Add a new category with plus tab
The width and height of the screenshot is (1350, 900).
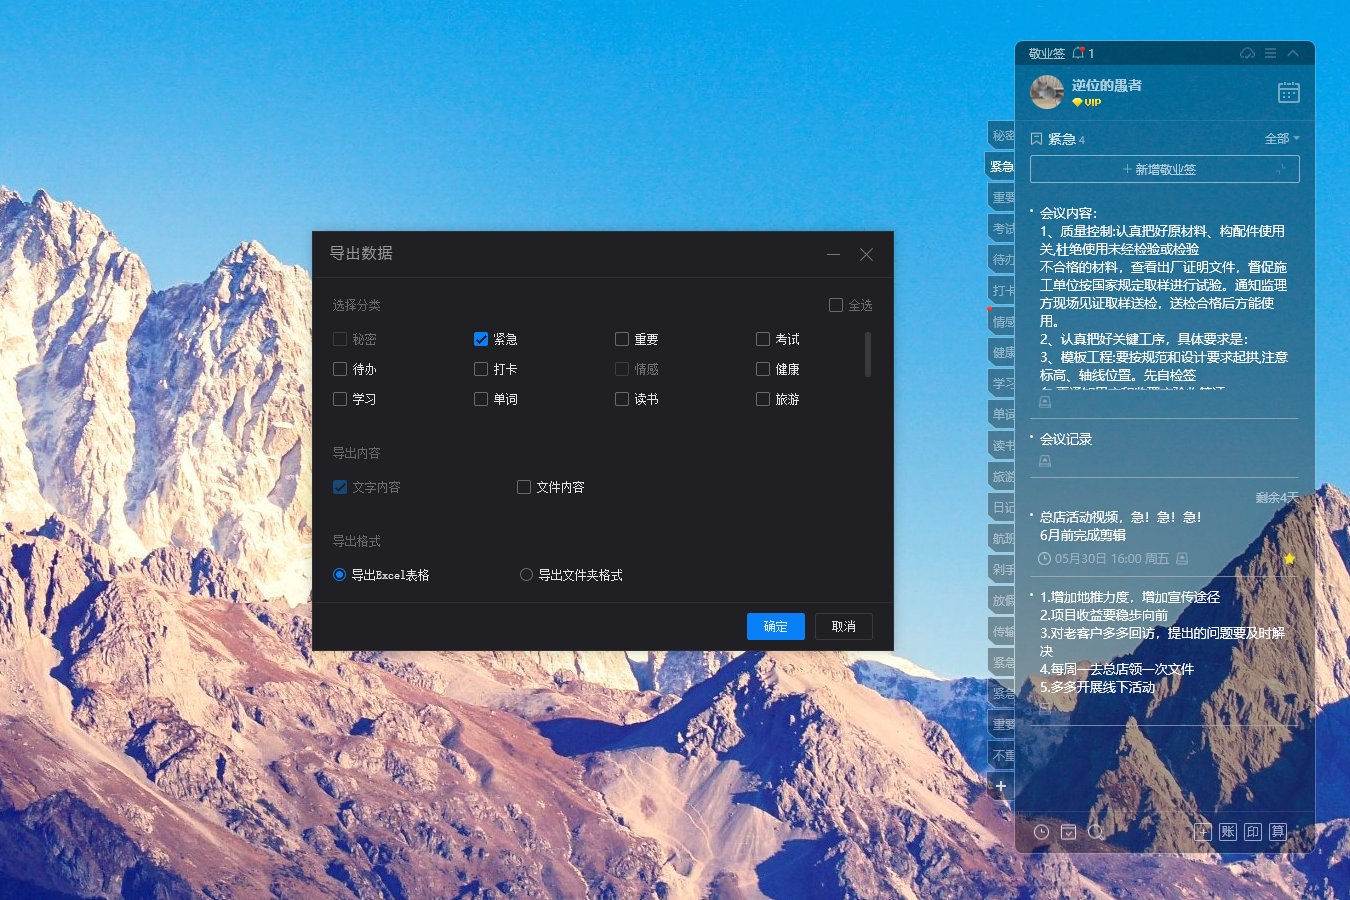coord(1001,786)
